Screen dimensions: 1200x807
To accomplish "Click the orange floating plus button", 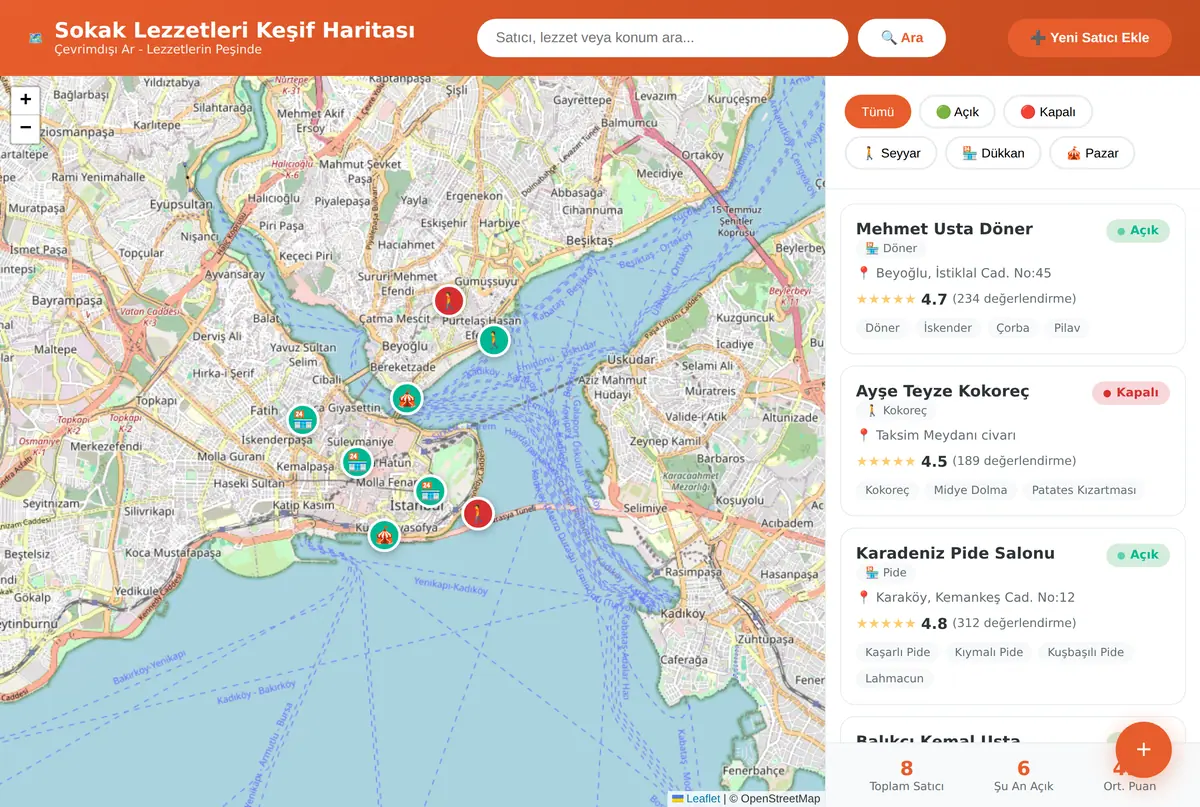I will tap(1143, 749).
